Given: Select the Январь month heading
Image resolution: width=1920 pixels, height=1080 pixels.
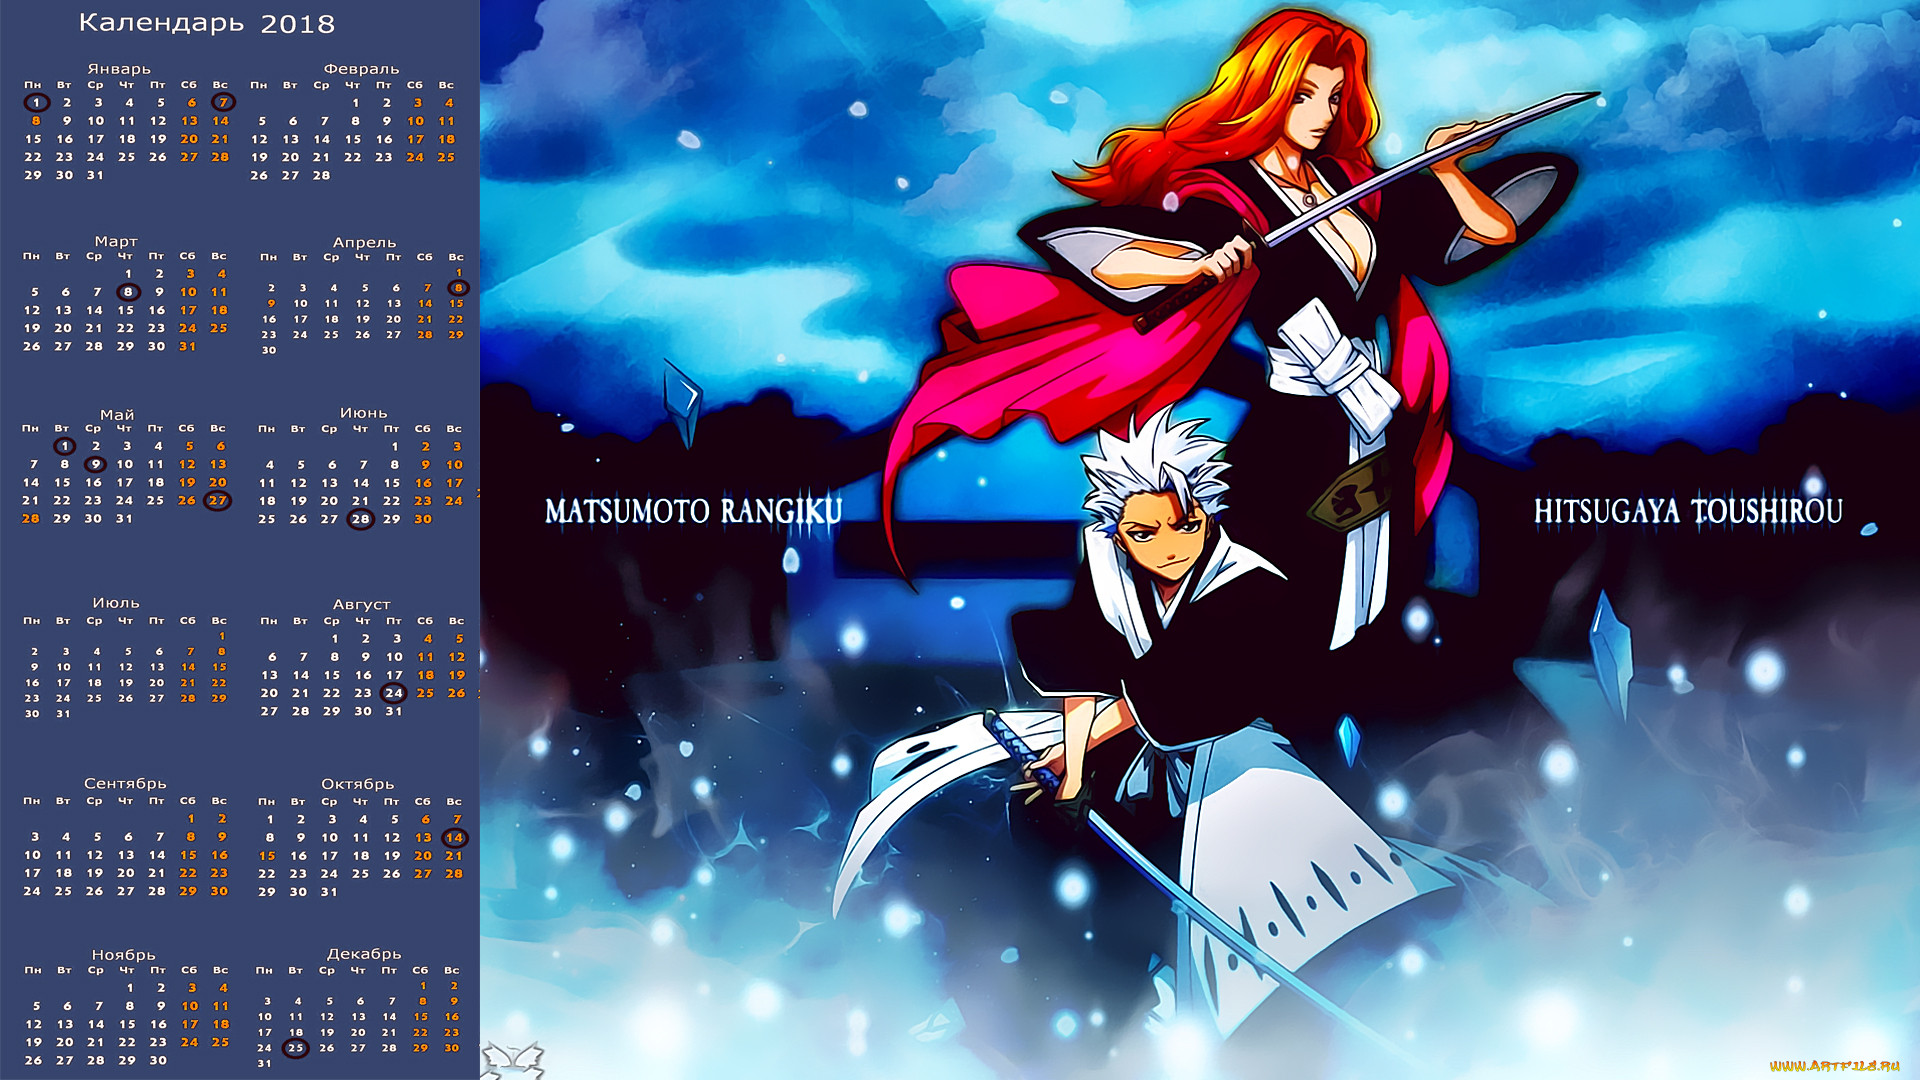Looking at the screenshot, I should click(119, 69).
